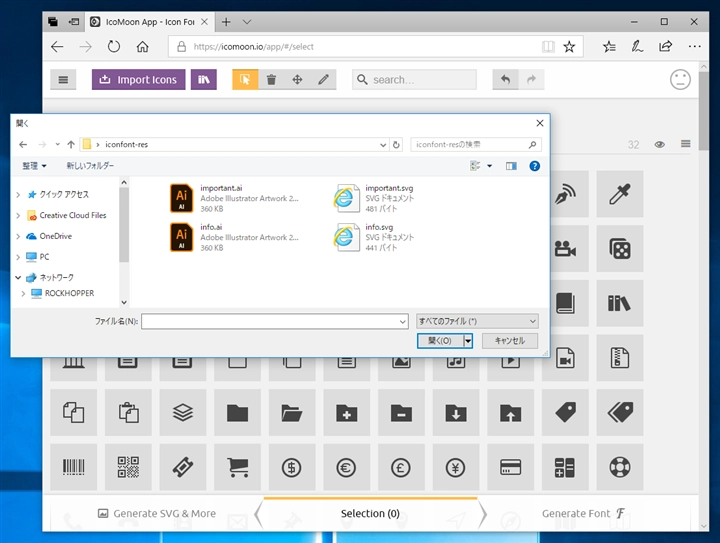
Task: Select the folder plus icon tile
Action: (347, 412)
